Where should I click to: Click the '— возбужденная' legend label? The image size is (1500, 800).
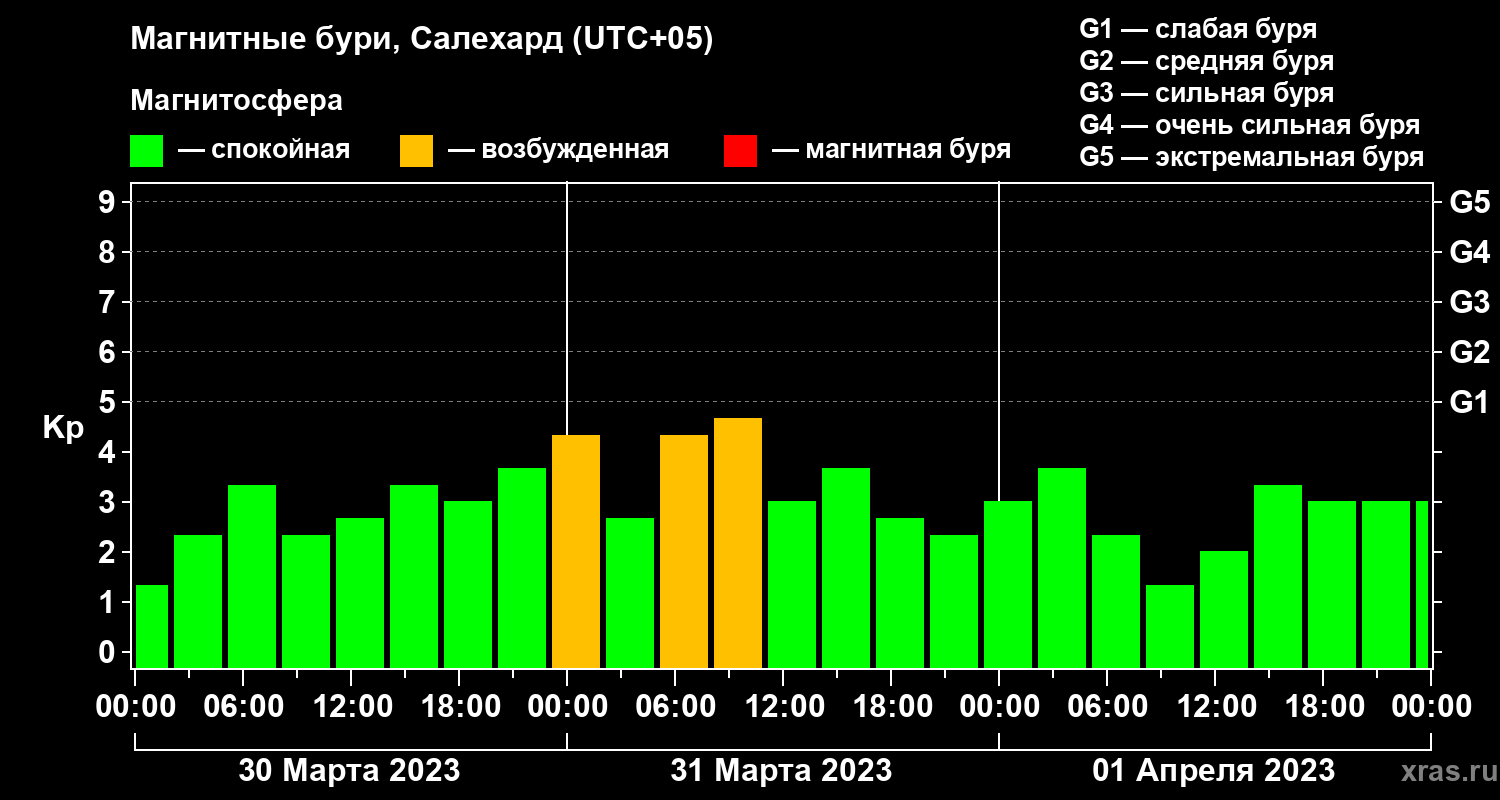(558, 151)
